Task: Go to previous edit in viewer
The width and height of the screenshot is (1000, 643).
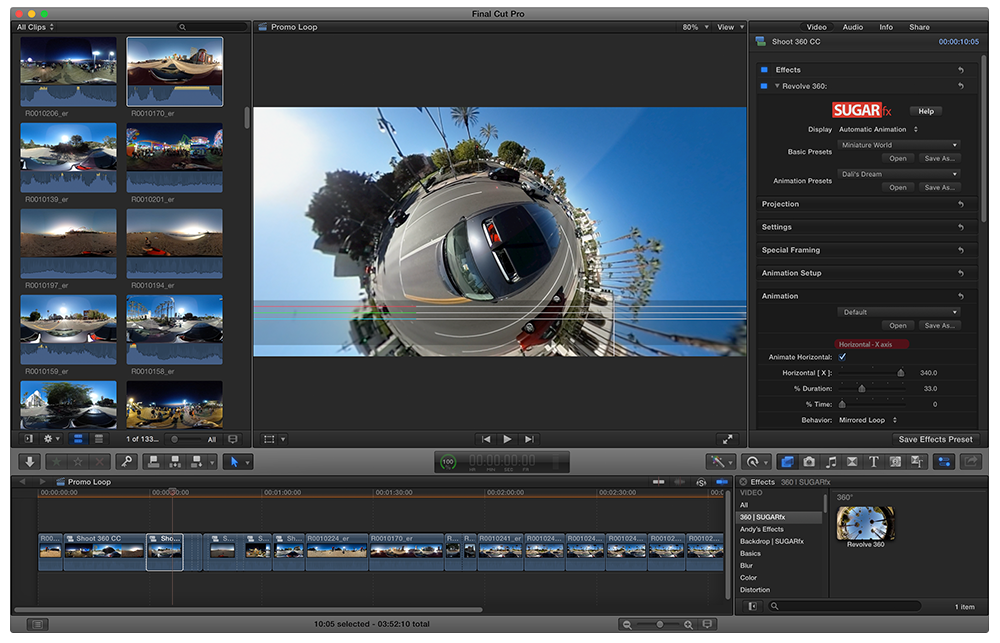Action: point(486,439)
